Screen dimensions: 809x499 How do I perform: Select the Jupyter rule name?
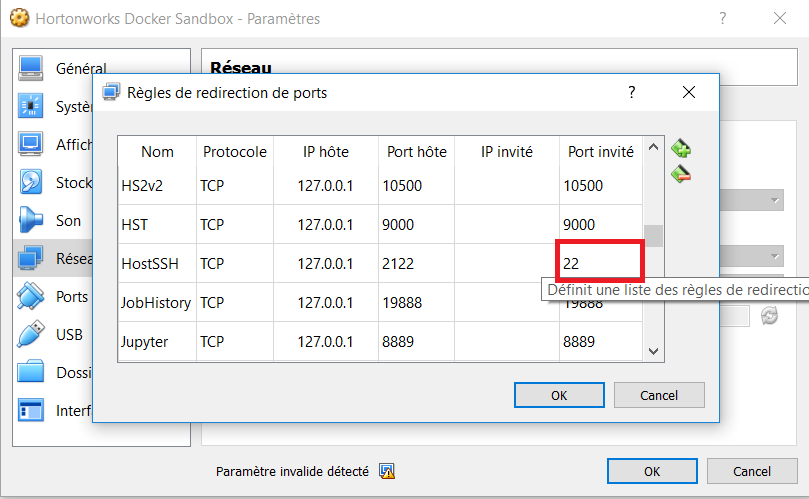(144, 342)
